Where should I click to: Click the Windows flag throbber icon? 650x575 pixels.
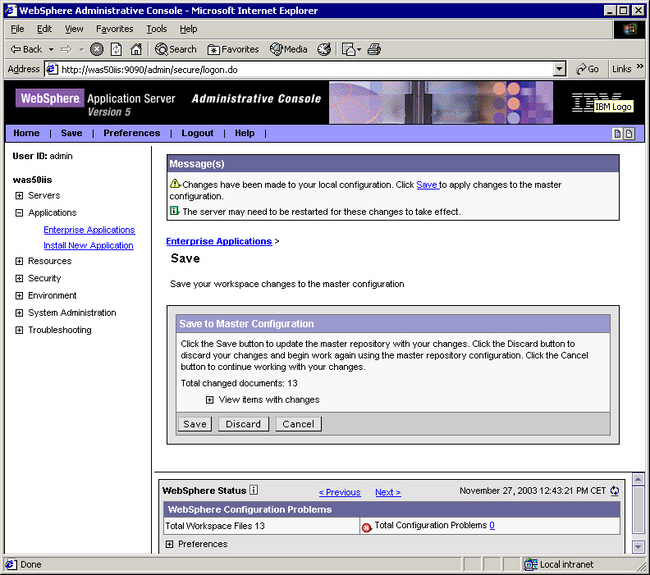click(x=630, y=29)
